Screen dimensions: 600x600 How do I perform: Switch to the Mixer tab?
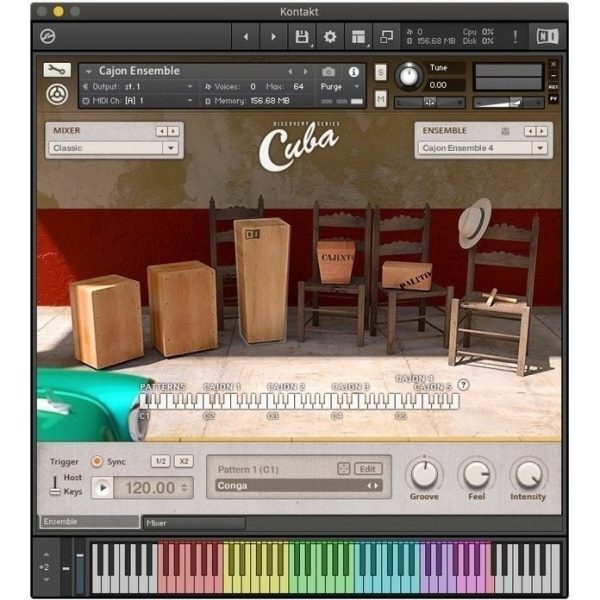tap(194, 523)
